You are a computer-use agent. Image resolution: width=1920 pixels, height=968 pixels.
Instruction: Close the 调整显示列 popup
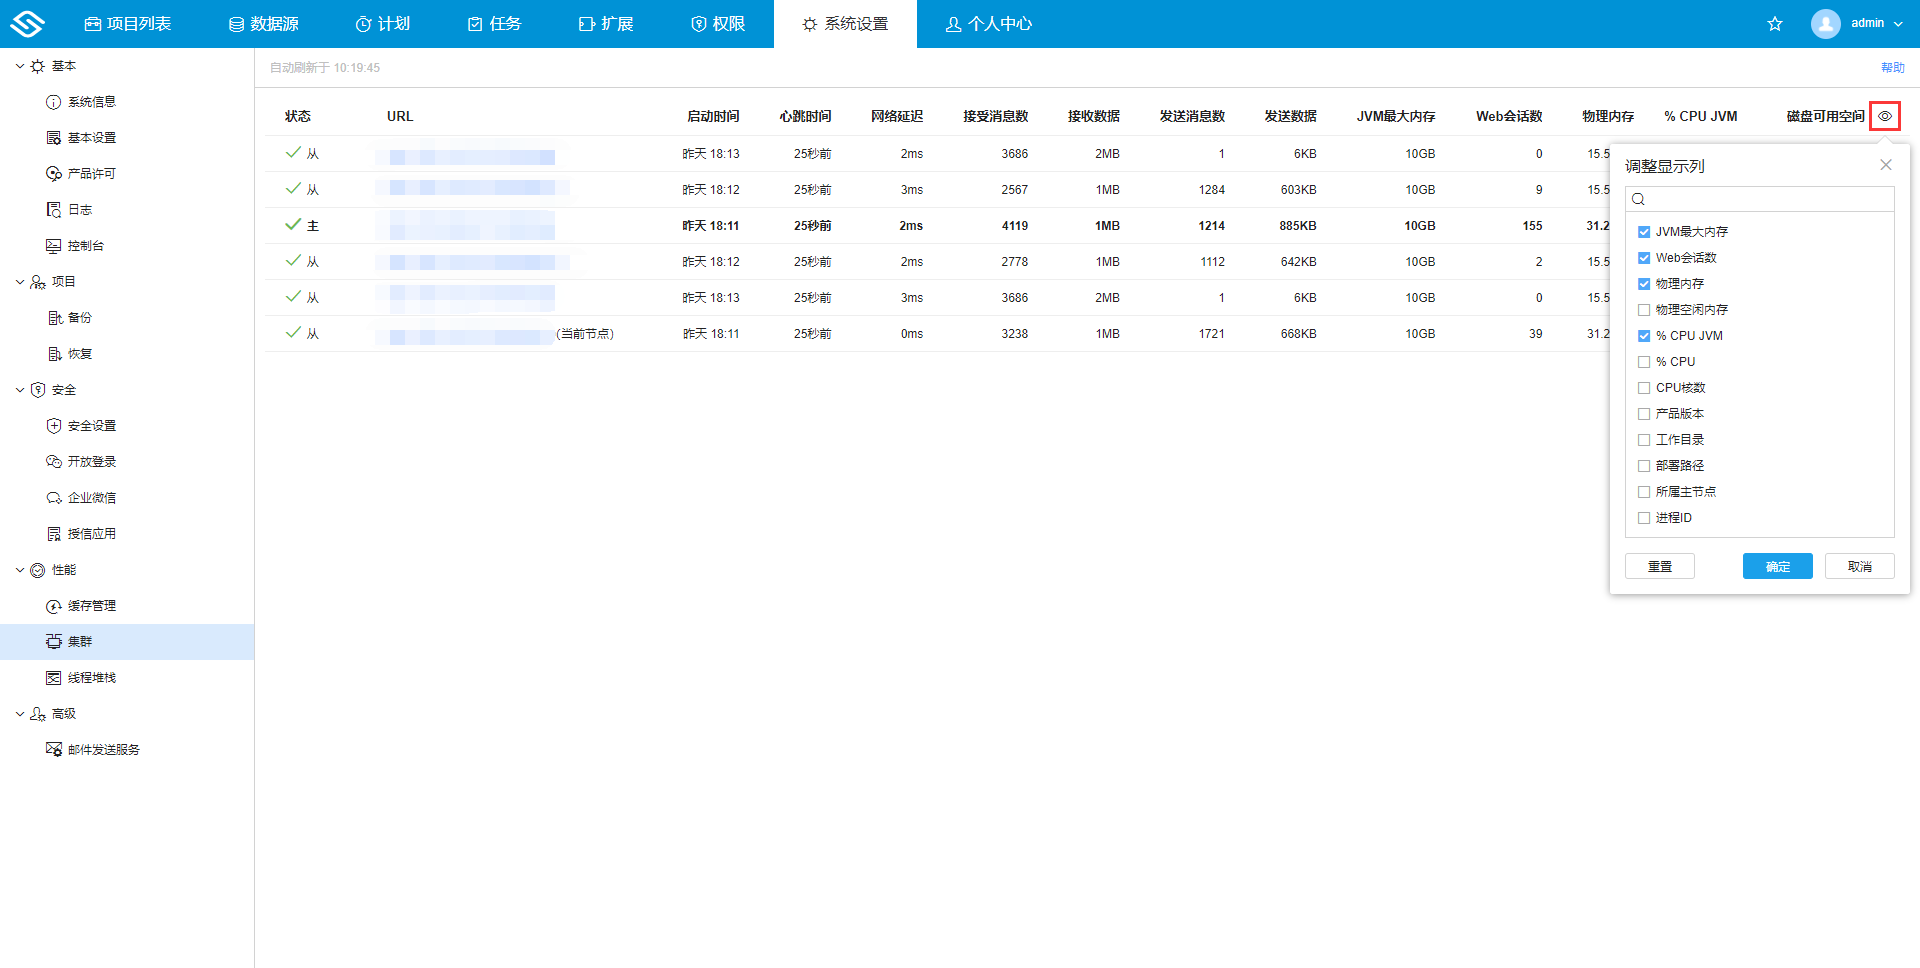click(x=1885, y=165)
